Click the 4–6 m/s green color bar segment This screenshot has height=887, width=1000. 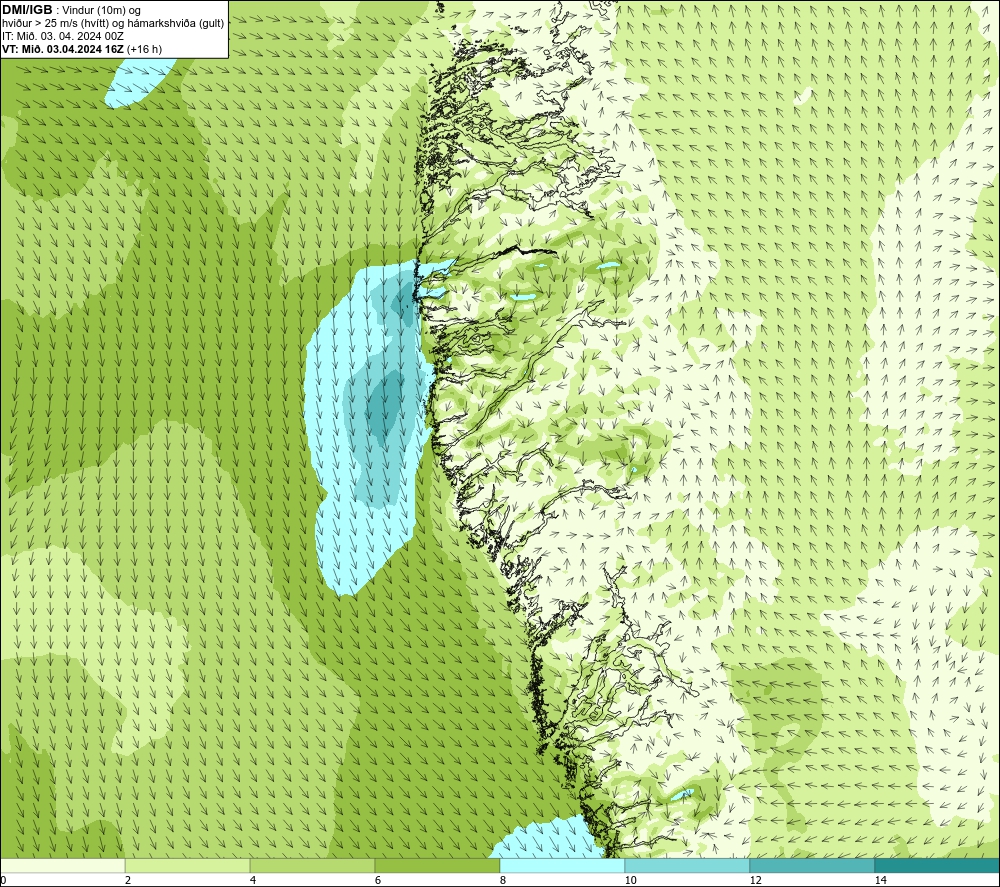(x=312, y=865)
